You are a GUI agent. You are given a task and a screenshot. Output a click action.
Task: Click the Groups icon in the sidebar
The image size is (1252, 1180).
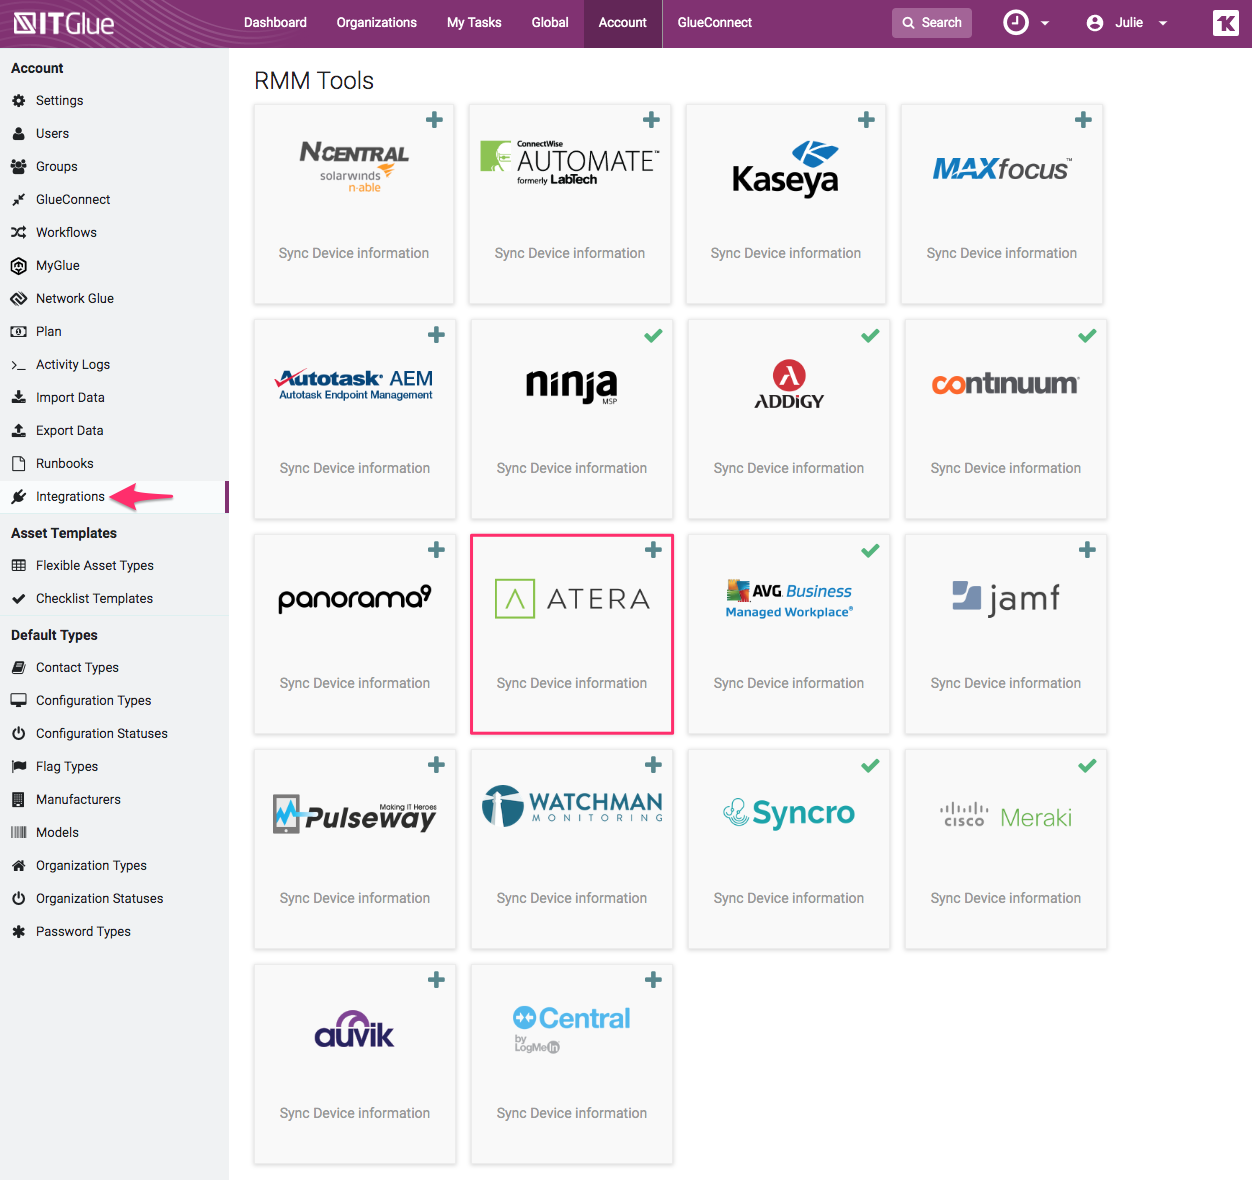click(18, 166)
